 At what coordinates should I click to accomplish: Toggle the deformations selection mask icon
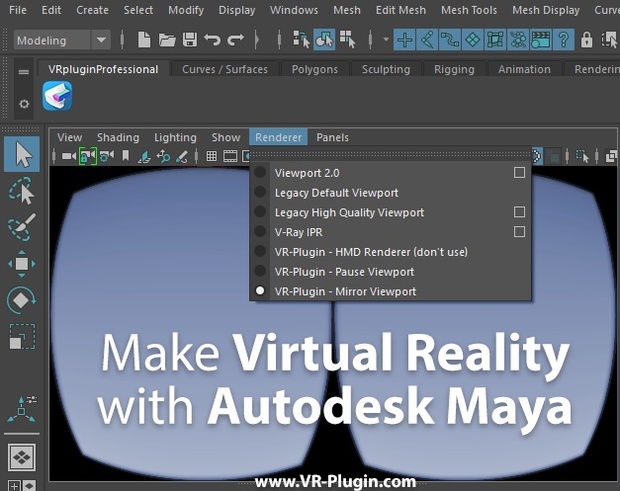pyautogui.click(x=495, y=40)
